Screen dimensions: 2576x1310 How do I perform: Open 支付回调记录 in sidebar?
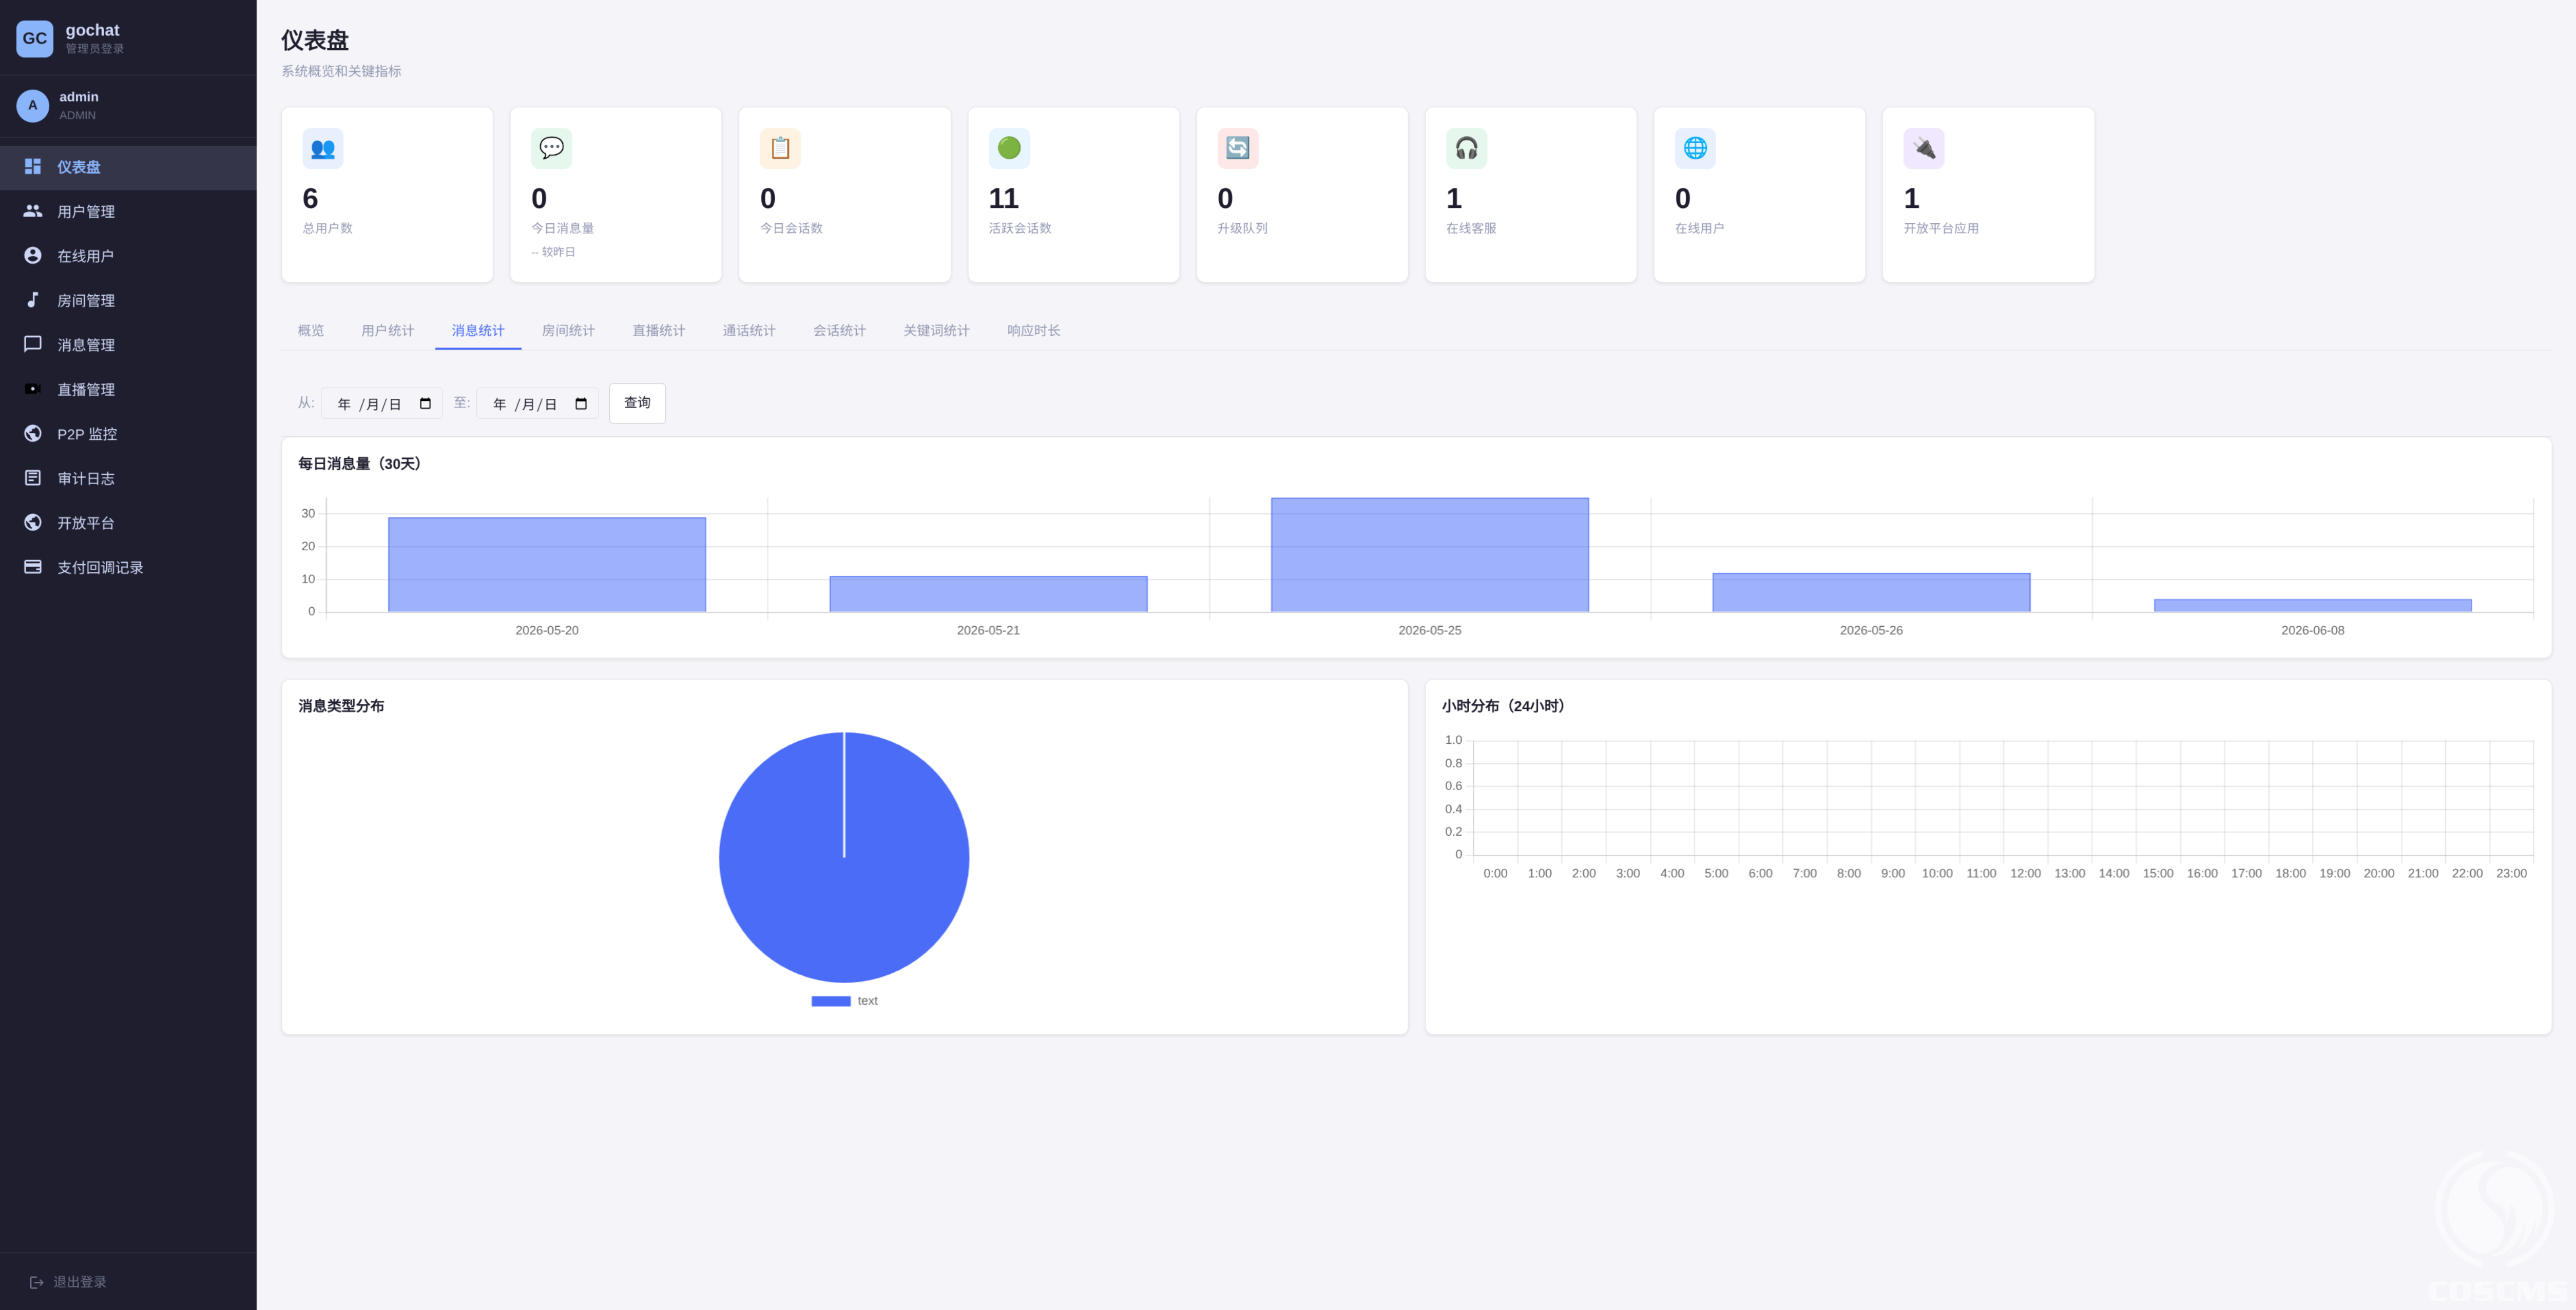128,567
